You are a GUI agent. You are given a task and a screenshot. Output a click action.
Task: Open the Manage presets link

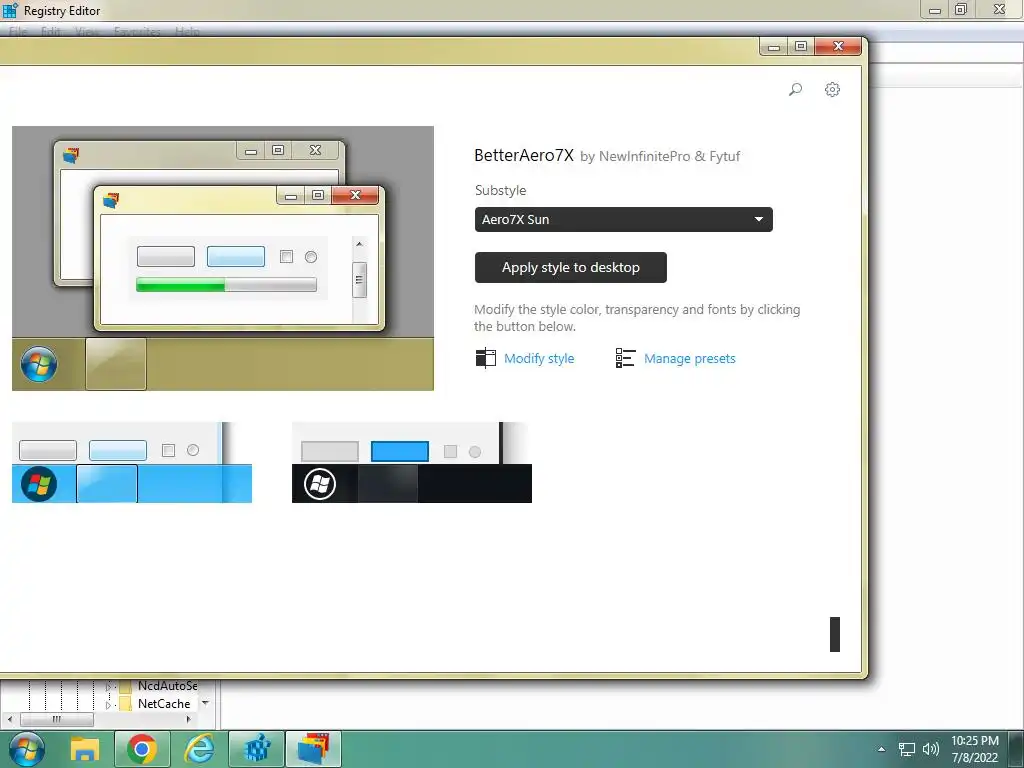(x=690, y=359)
